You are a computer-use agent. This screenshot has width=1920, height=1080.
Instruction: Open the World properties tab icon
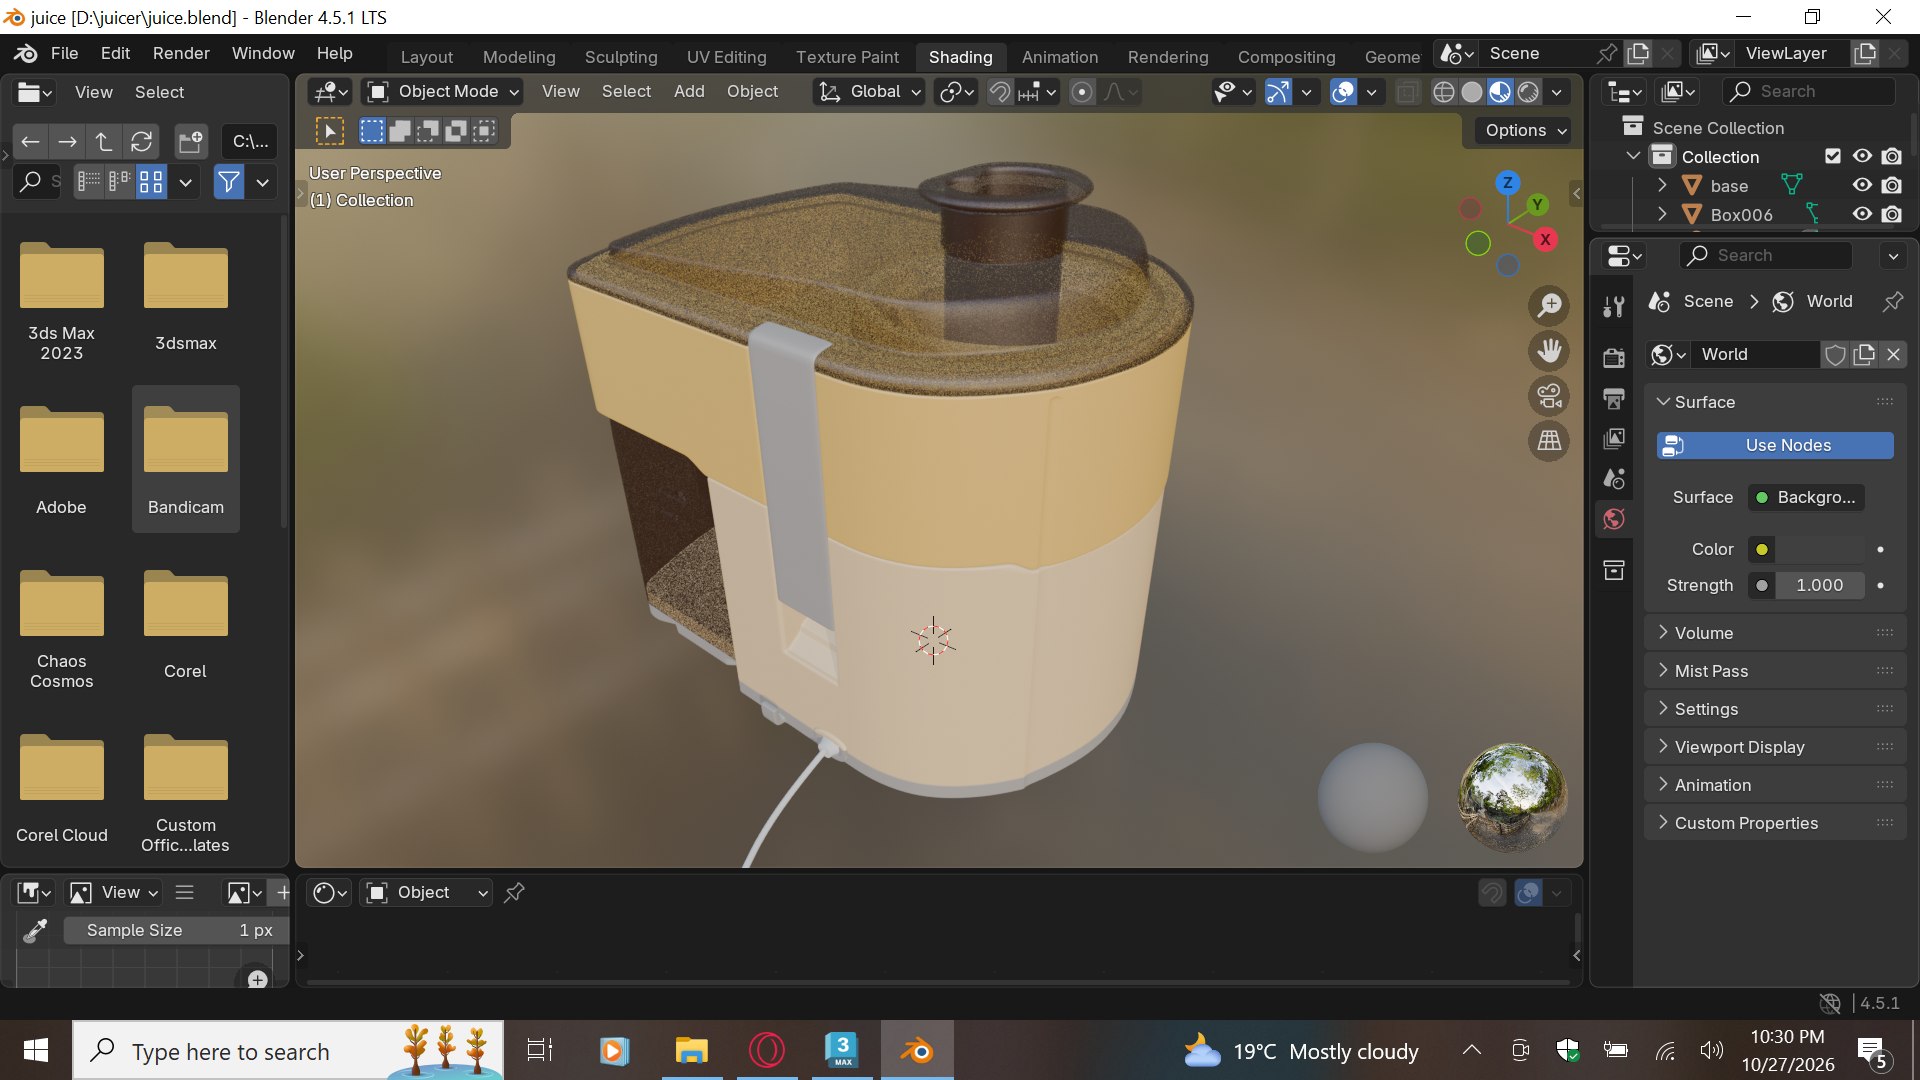point(1613,519)
